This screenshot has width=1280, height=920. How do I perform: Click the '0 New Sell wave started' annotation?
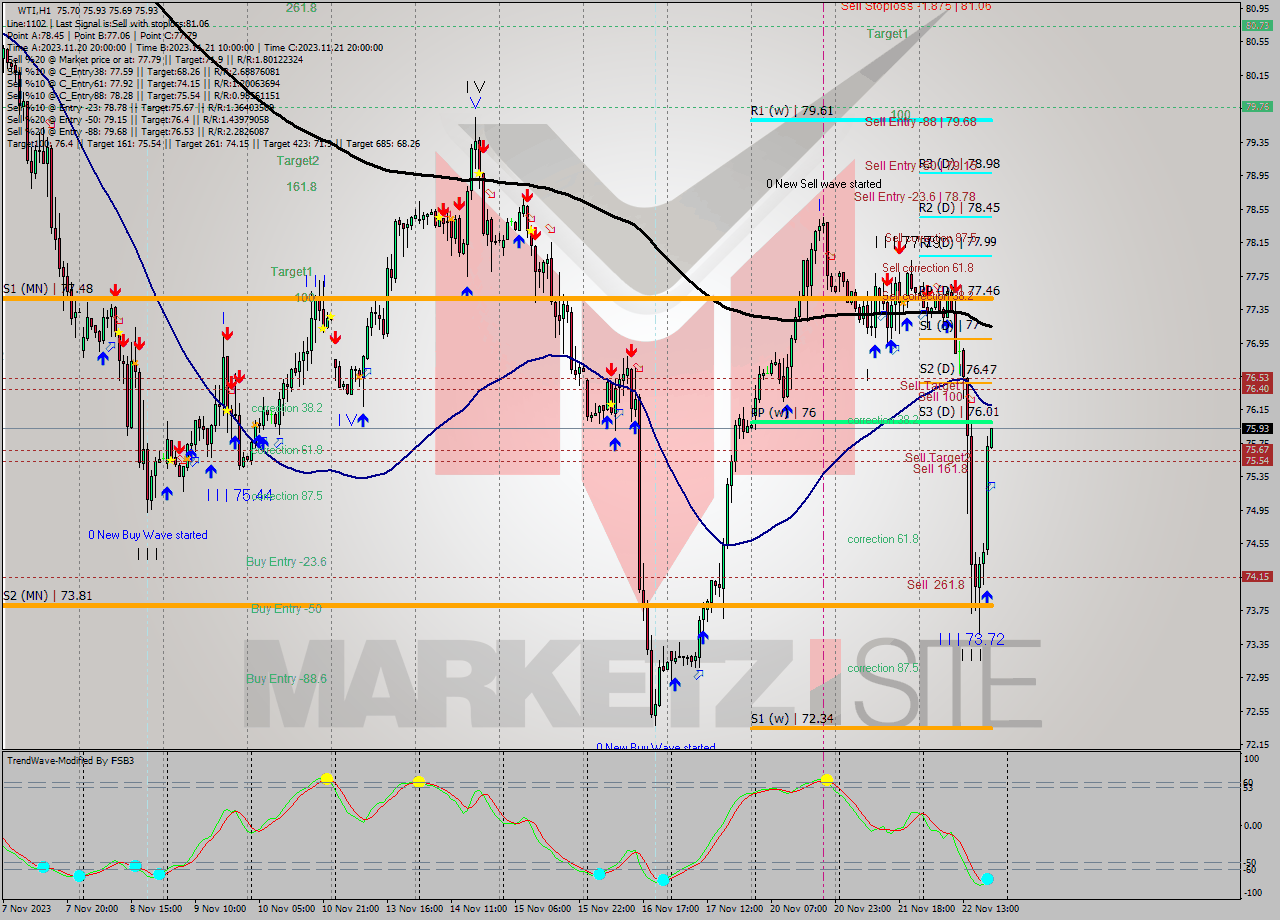point(824,184)
